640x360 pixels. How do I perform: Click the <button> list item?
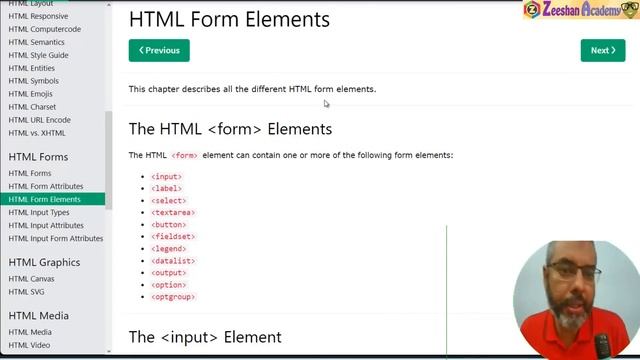[x=169, y=225]
